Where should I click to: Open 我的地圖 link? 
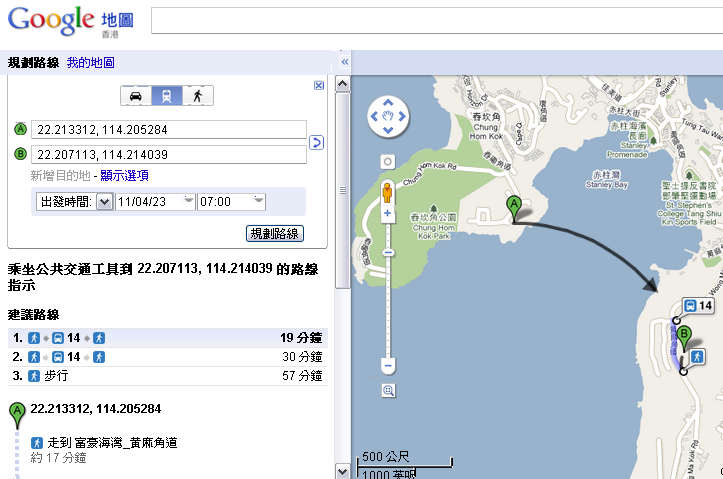[90, 62]
